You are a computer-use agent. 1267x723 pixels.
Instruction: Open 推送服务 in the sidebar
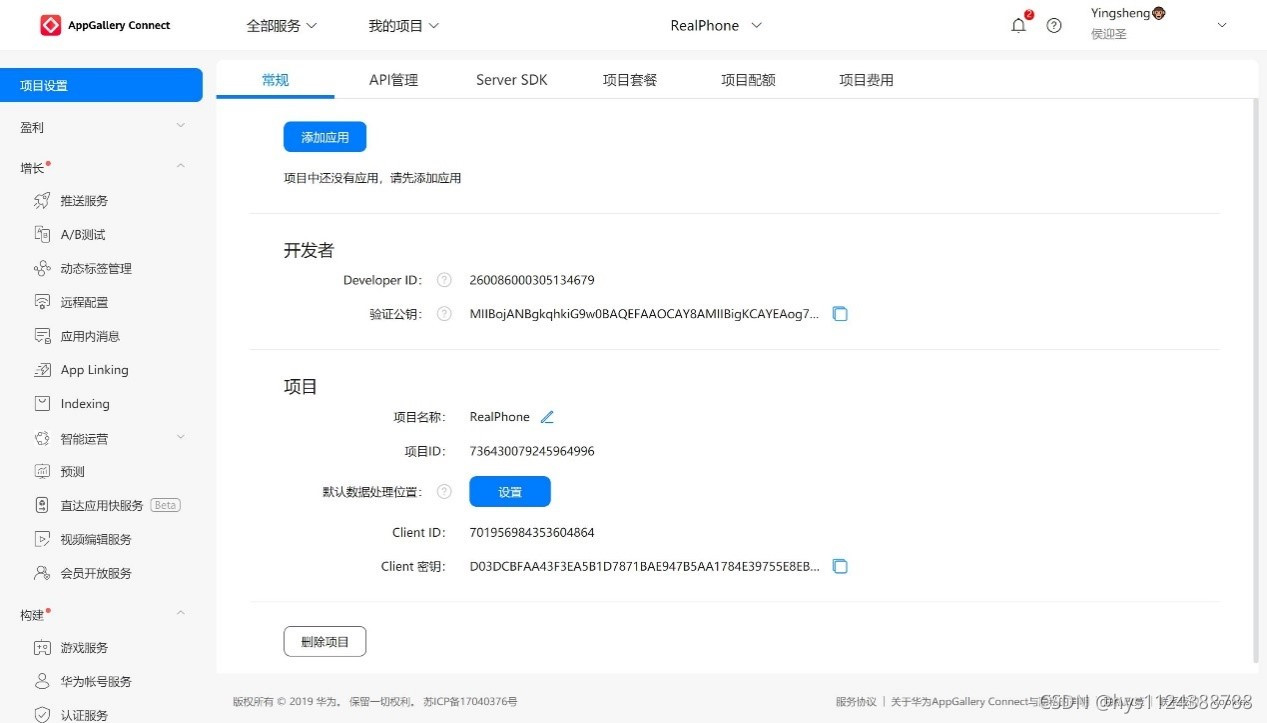click(x=84, y=201)
